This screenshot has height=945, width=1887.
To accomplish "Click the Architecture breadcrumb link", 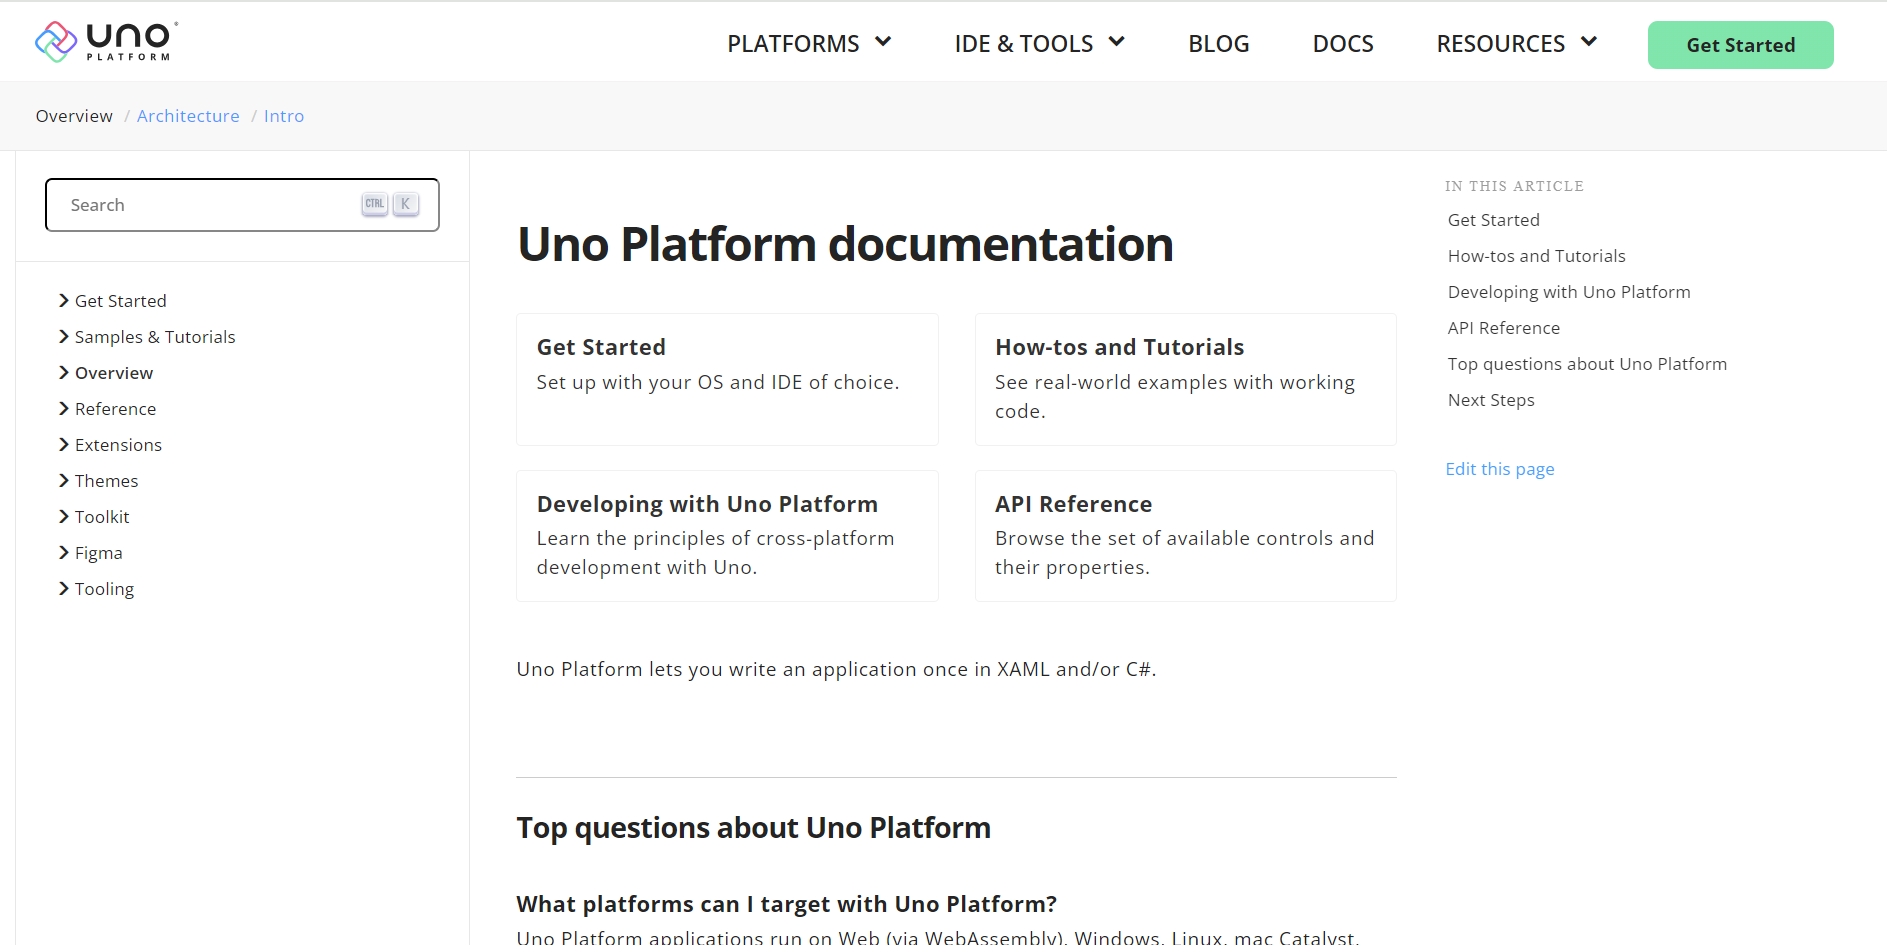I will coord(188,116).
